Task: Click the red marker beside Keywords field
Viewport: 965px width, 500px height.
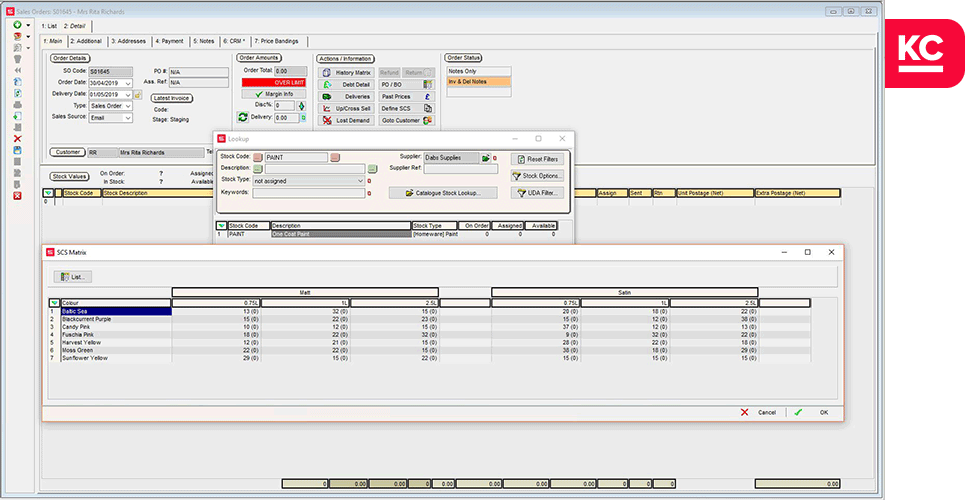Action: tap(369, 194)
